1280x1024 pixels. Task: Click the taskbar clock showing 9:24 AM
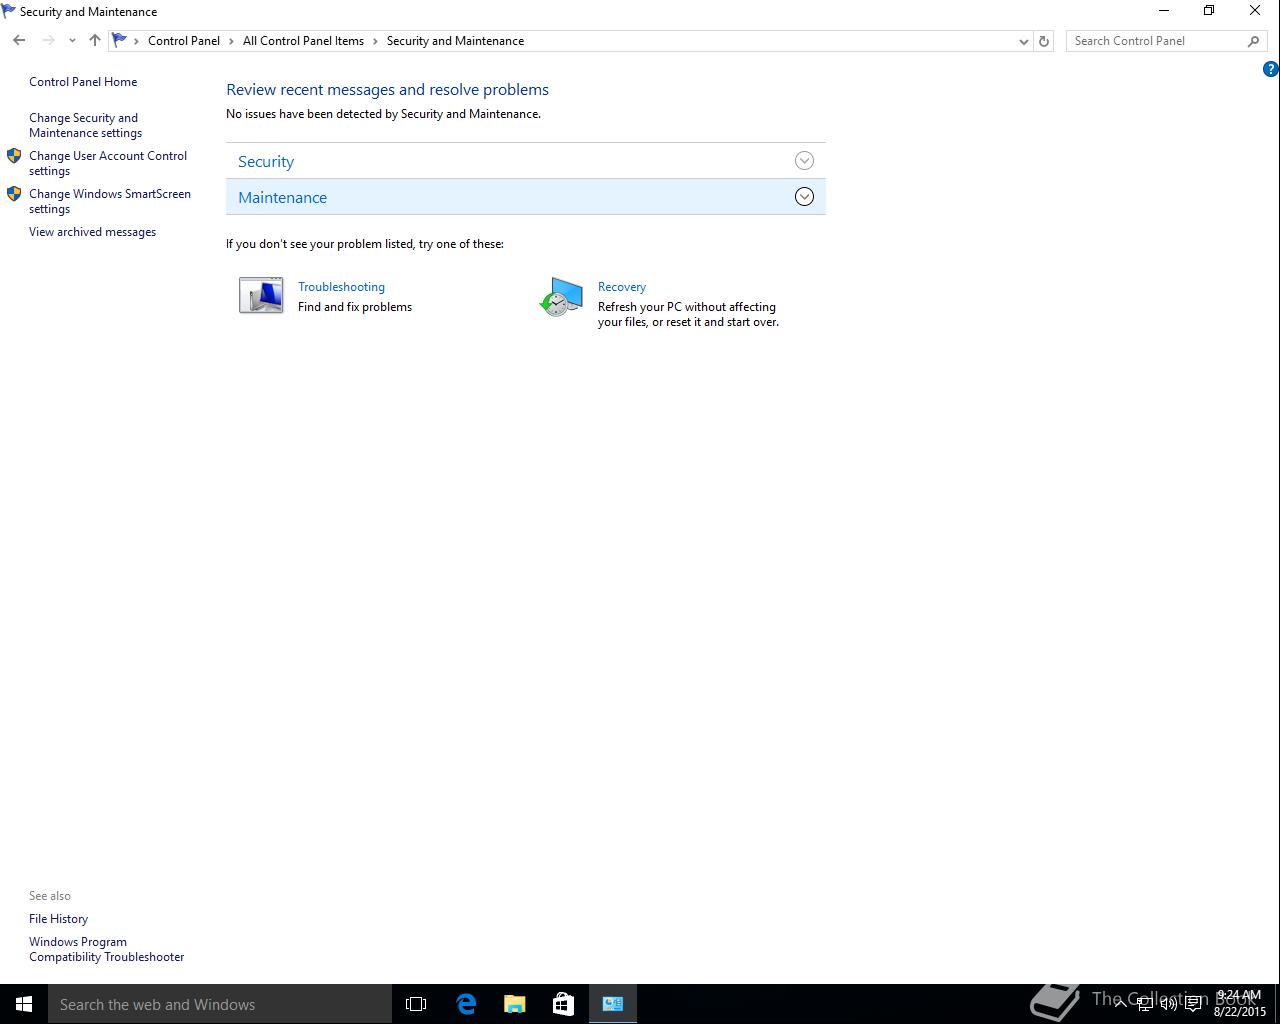(x=1240, y=1004)
